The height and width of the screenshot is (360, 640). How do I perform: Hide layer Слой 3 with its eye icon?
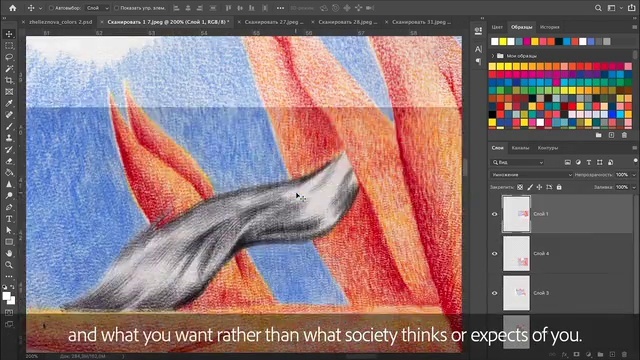[495, 293]
